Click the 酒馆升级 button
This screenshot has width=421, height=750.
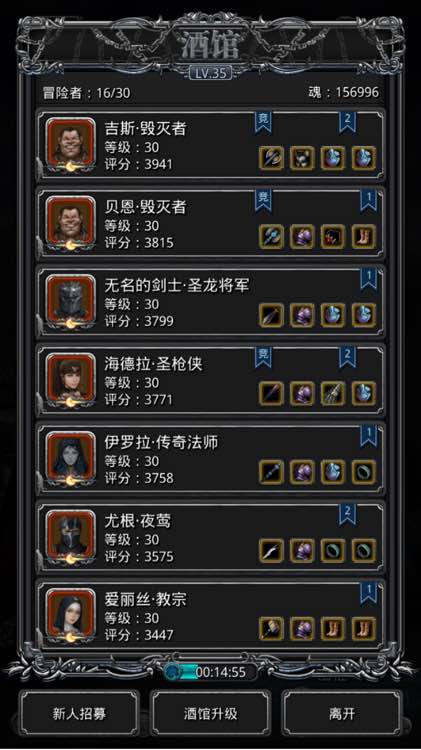coord(210,714)
